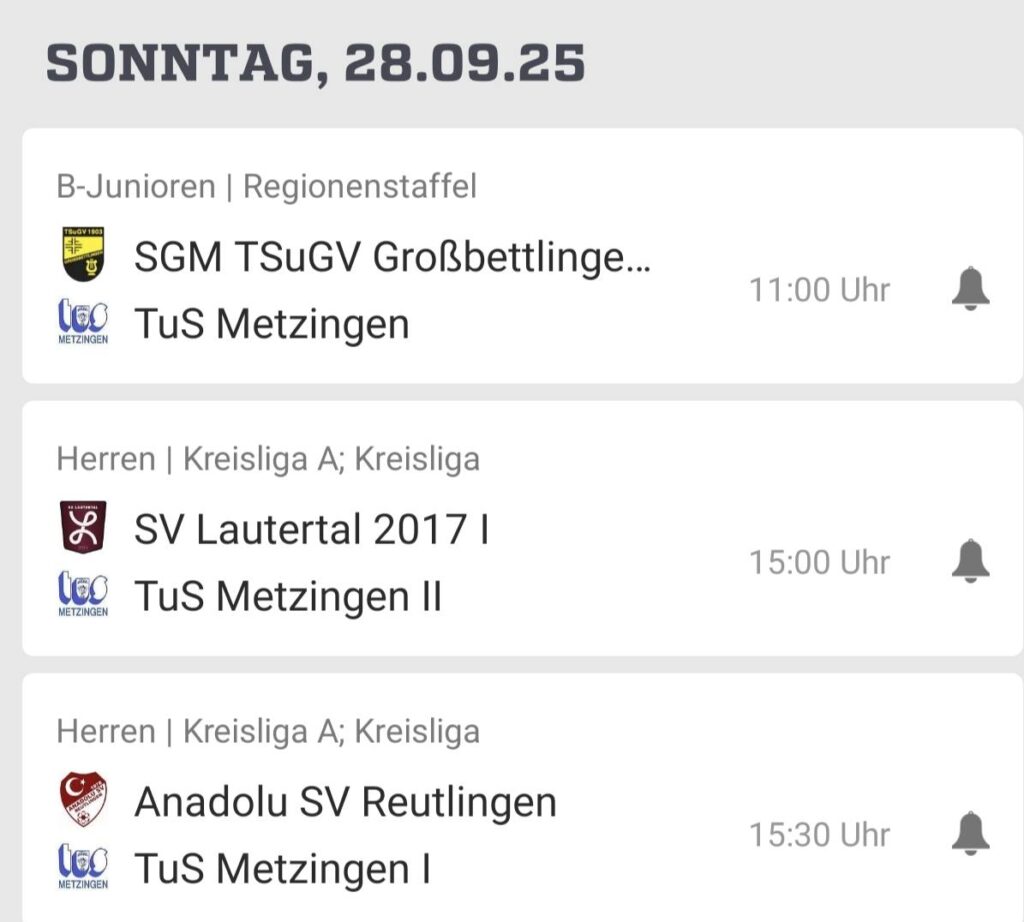Image resolution: width=1024 pixels, height=922 pixels.
Task: Tap the TuS Metzingen II team logo
Action: (x=83, y=595)
